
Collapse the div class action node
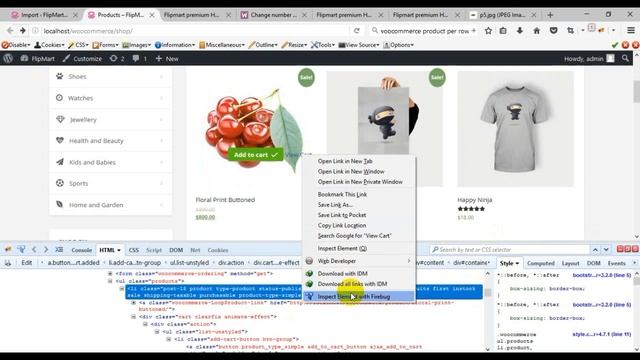tap(145, 324)
